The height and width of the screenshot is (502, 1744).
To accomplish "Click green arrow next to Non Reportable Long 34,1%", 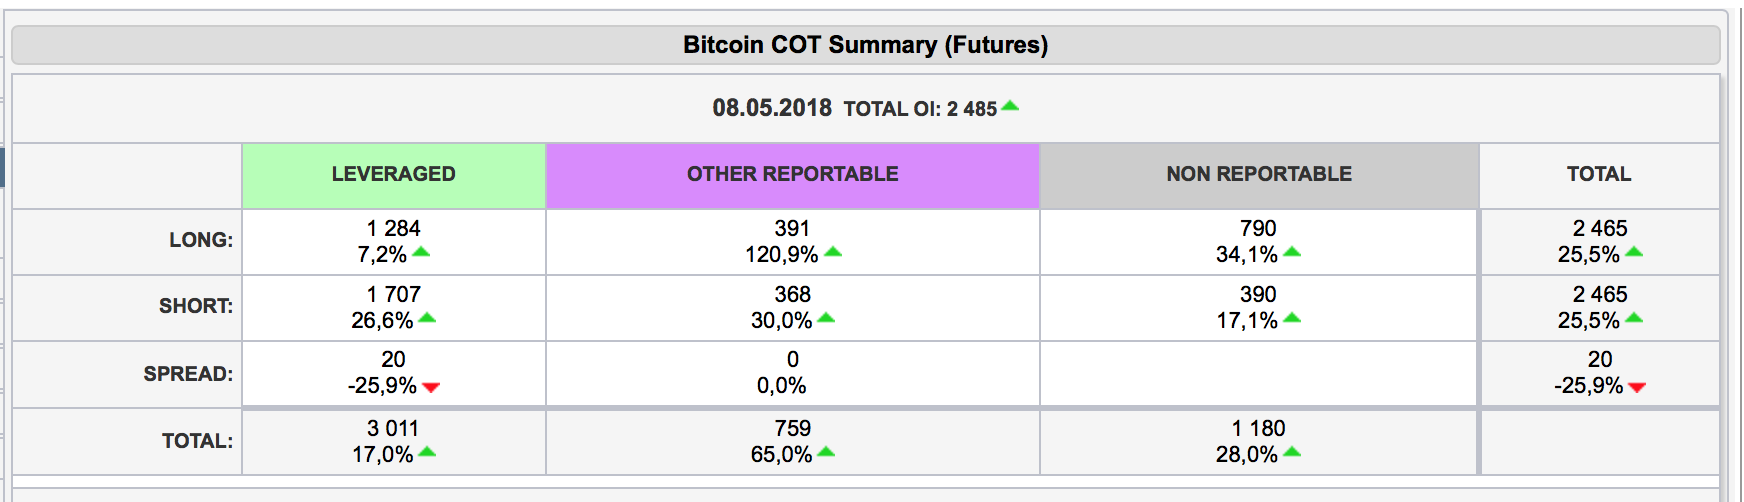I will [1292, 252].
